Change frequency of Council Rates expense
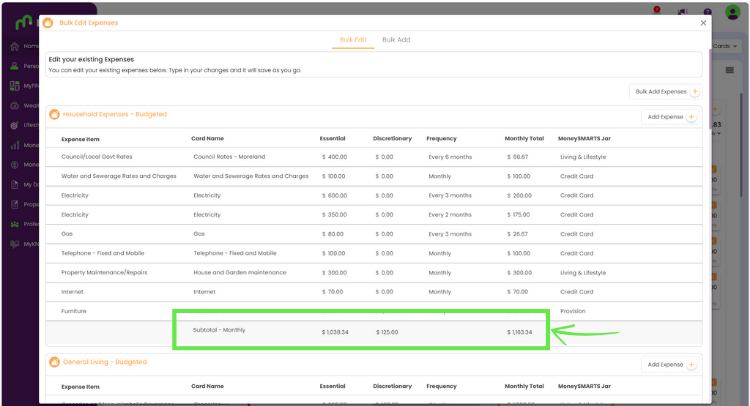750x406 pixels. coord(450,157)
